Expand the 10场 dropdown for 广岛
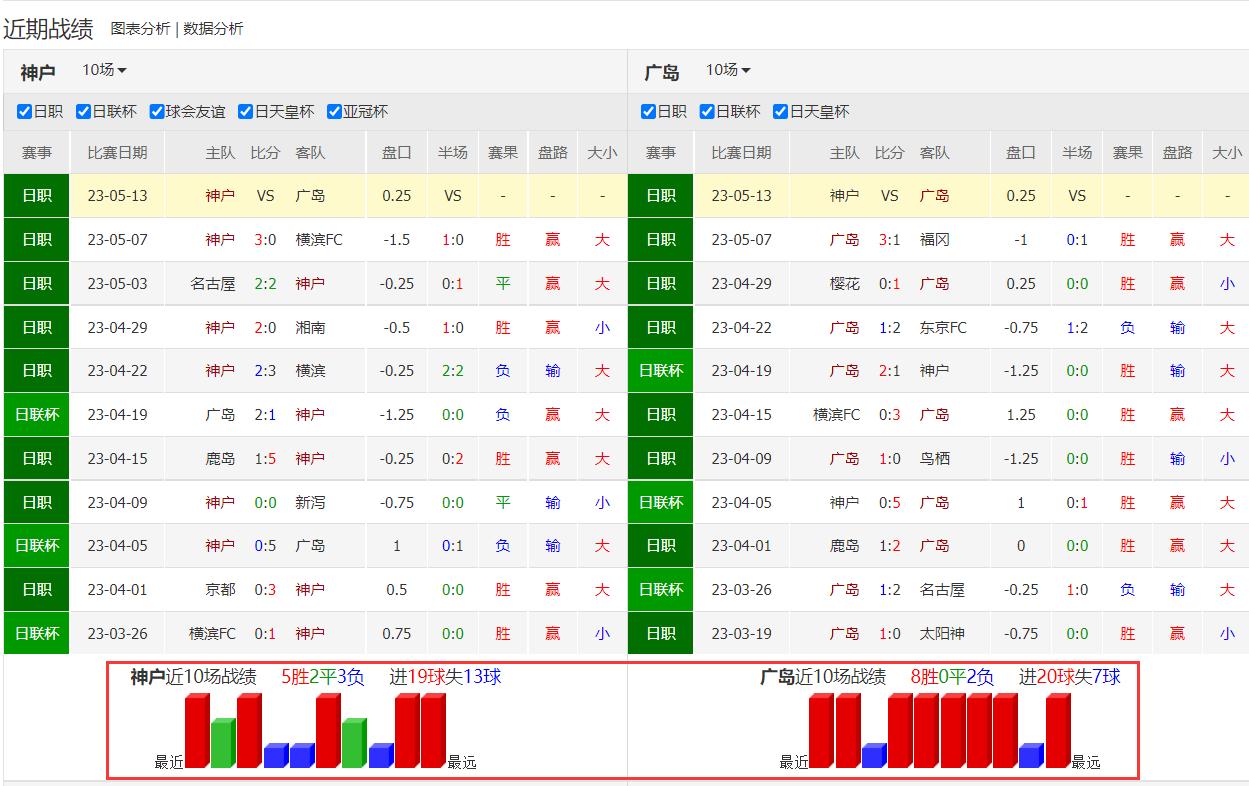1249x786 pixels. [x=728, y=70]
